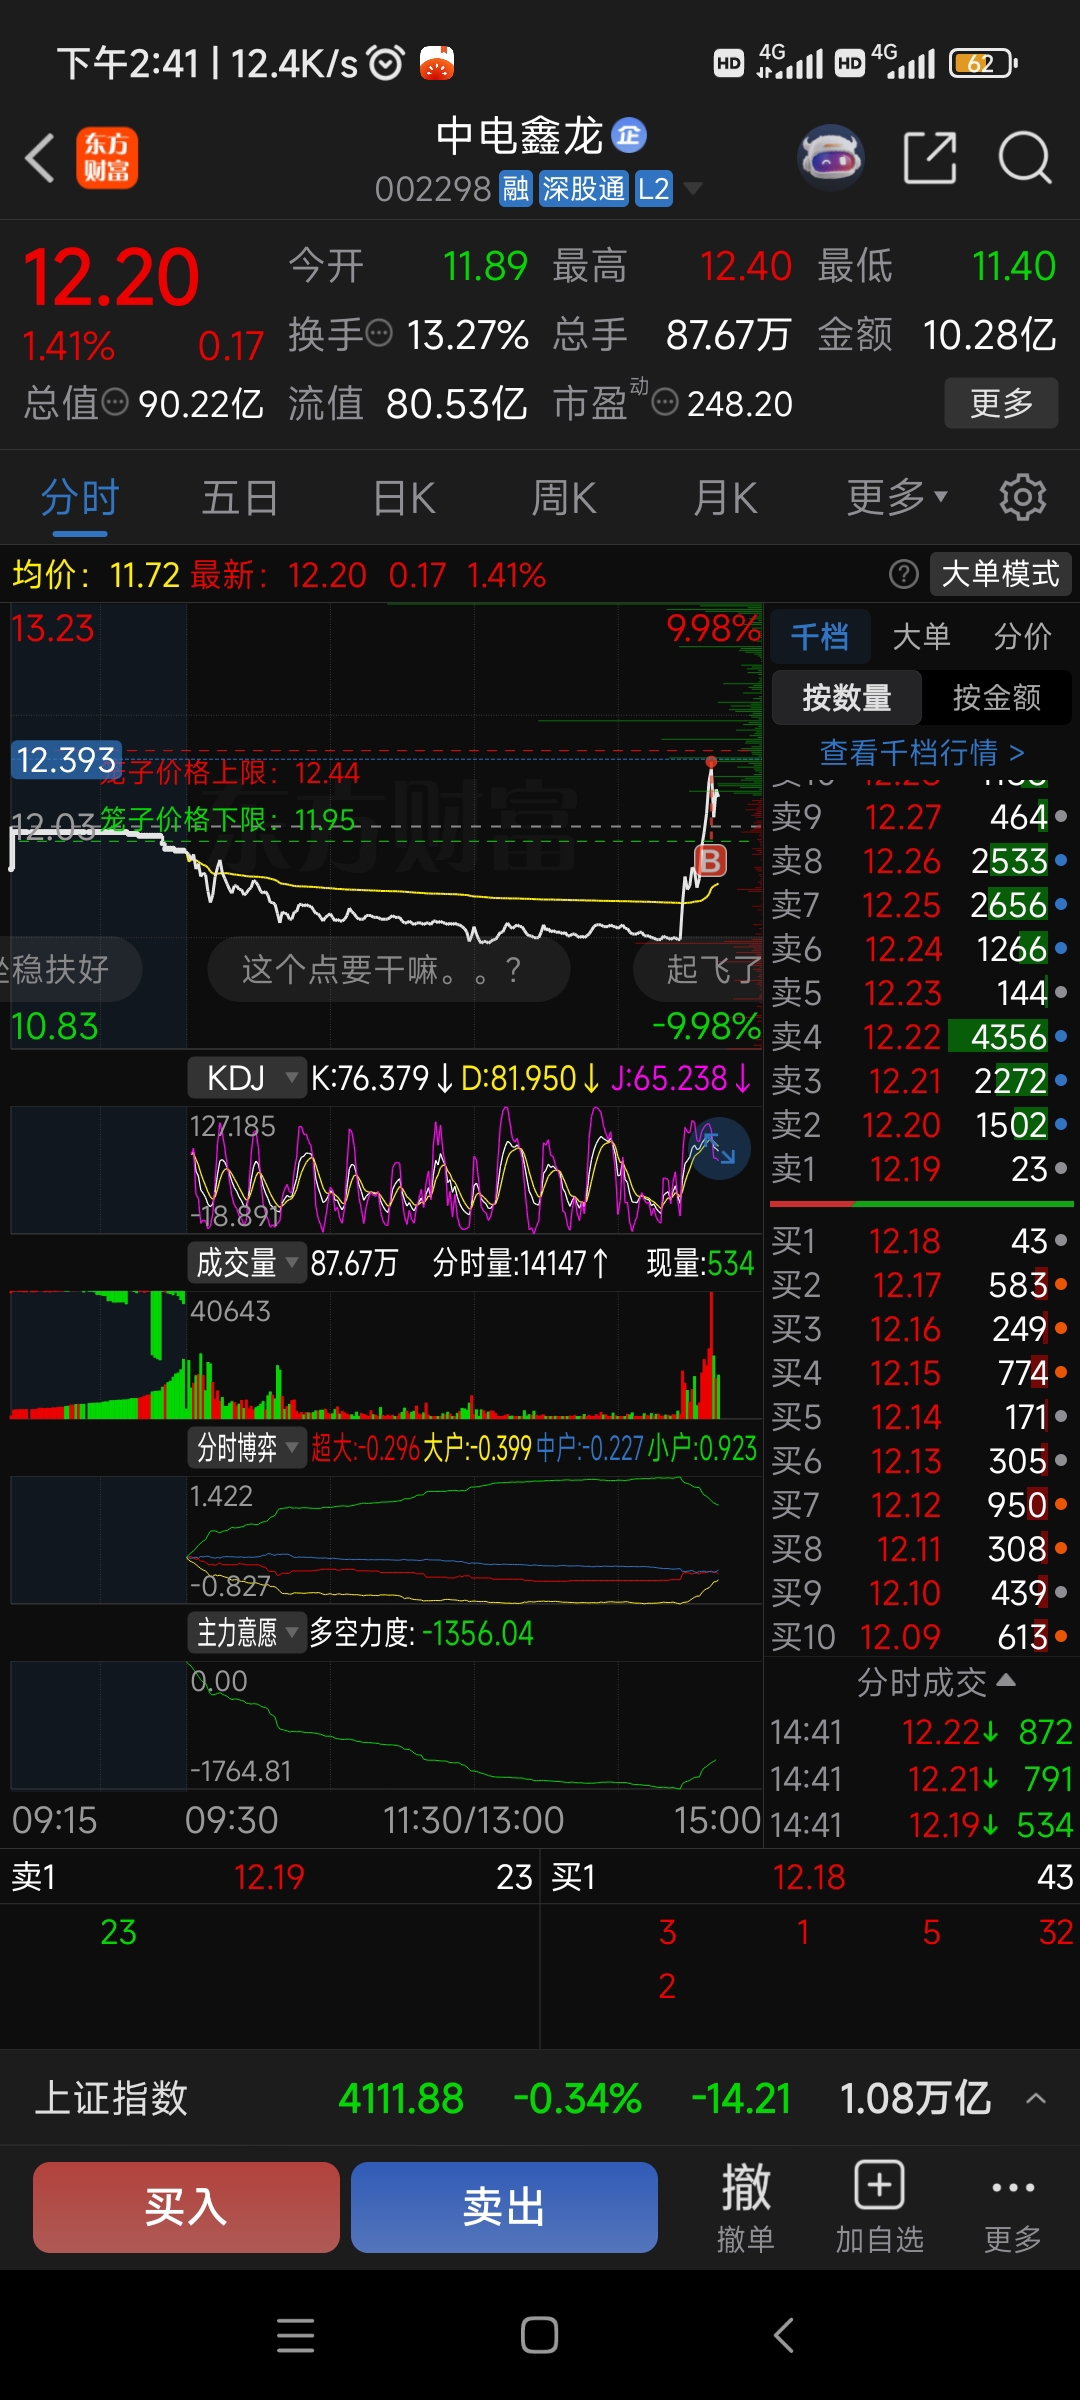This screenshot has width=1080, height=2400.
Task: Tap the 上证指数 index bar
Action: pyautogui.click(x=540, y=2098)
